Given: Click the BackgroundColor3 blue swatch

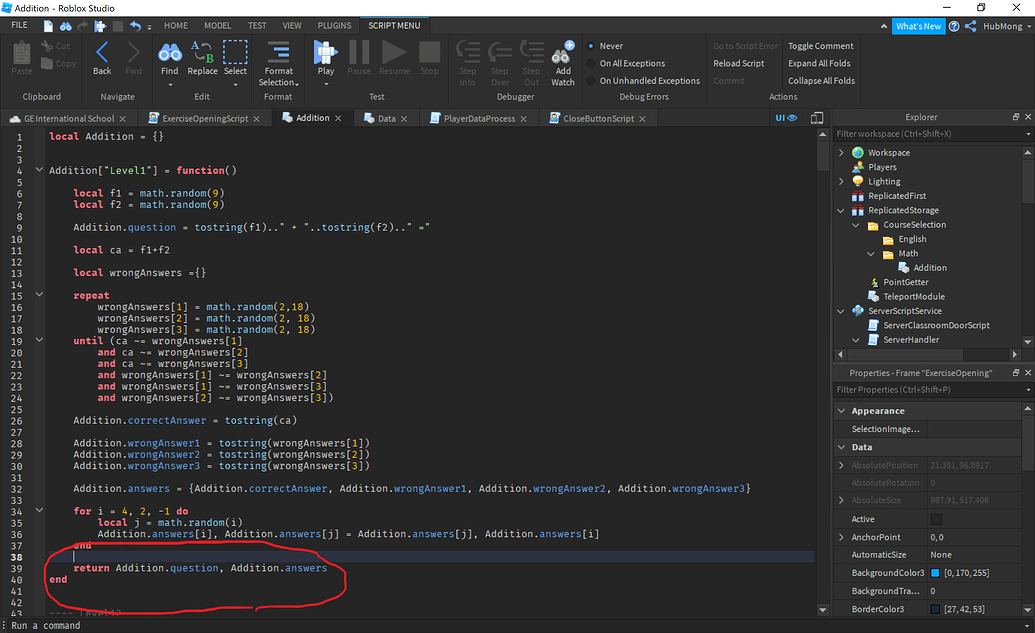Looking at the screenshot, I should (935, 573).
